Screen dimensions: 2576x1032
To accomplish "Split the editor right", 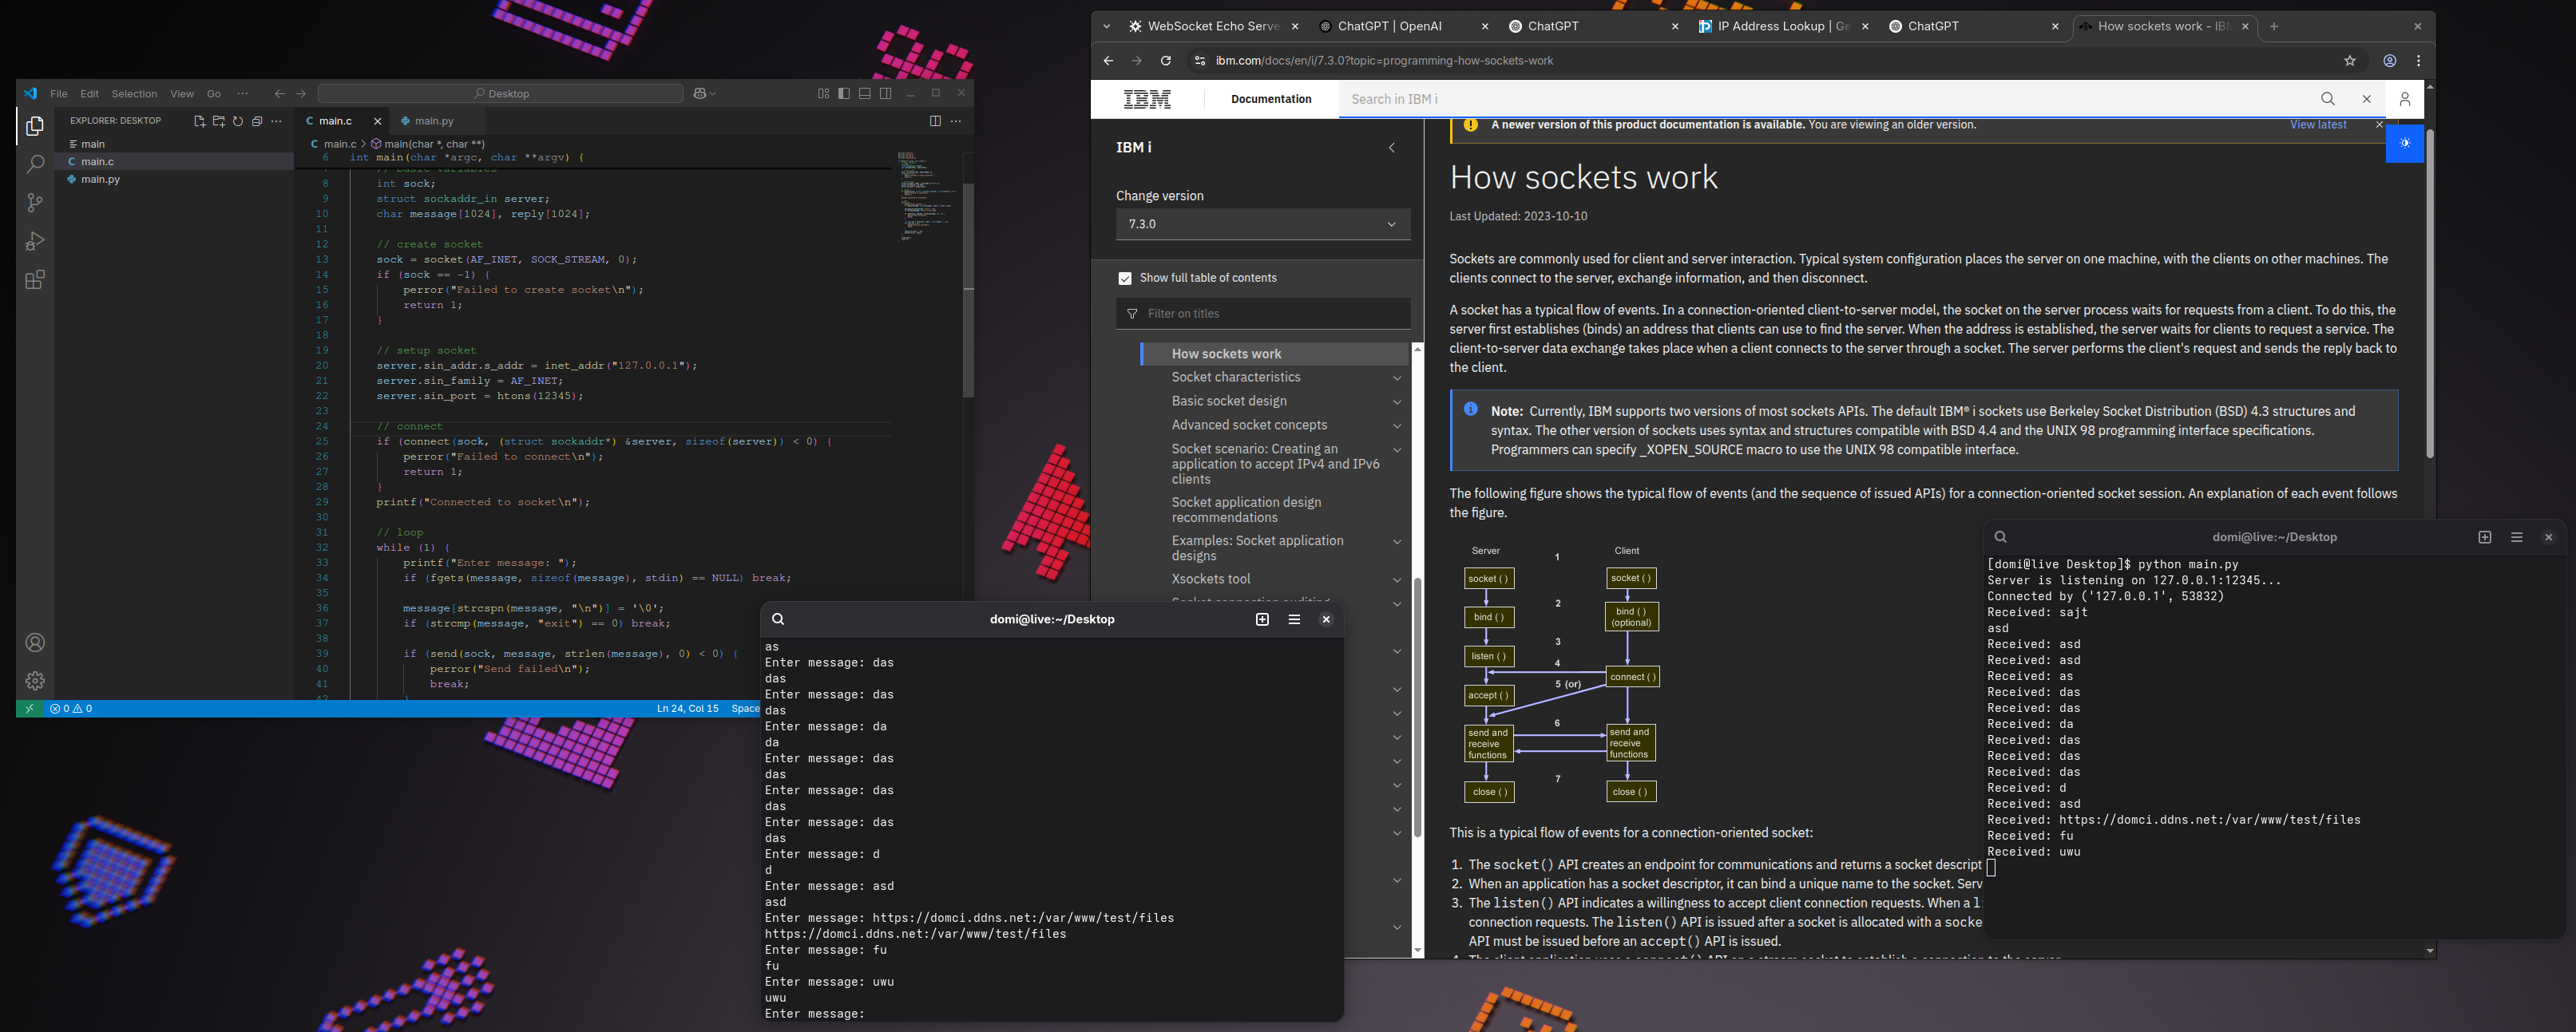I will [x=935, y=121].
